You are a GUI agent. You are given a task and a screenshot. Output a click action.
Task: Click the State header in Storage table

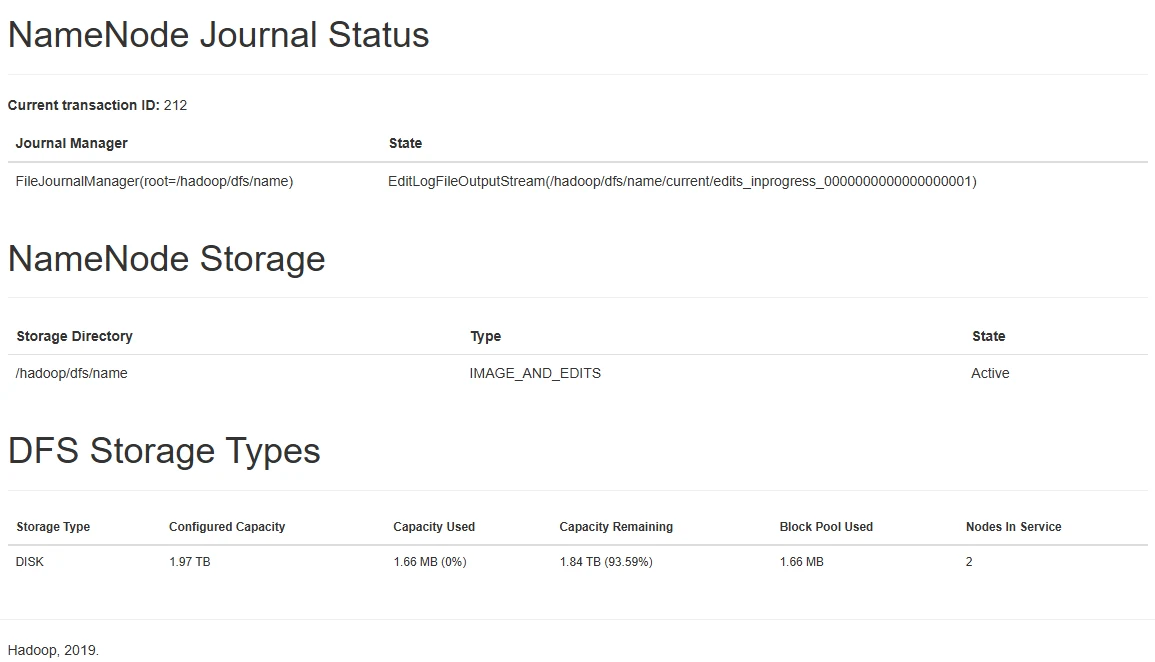989,336
